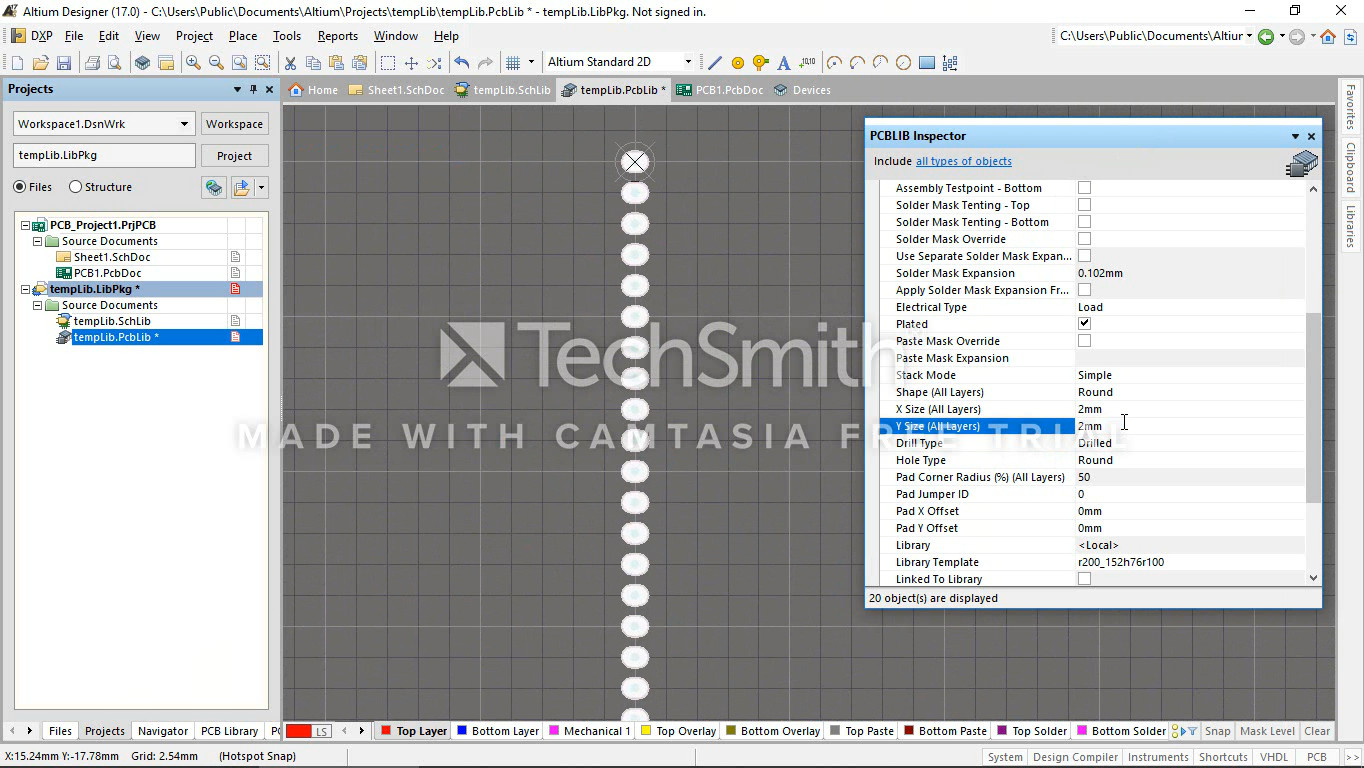Image resolution: width=1364 pixels, height=768 pixels.
Task: Open the Workspace1.DsnWrk dropdown
Action: pyautogui.click(x=184, y=124)
